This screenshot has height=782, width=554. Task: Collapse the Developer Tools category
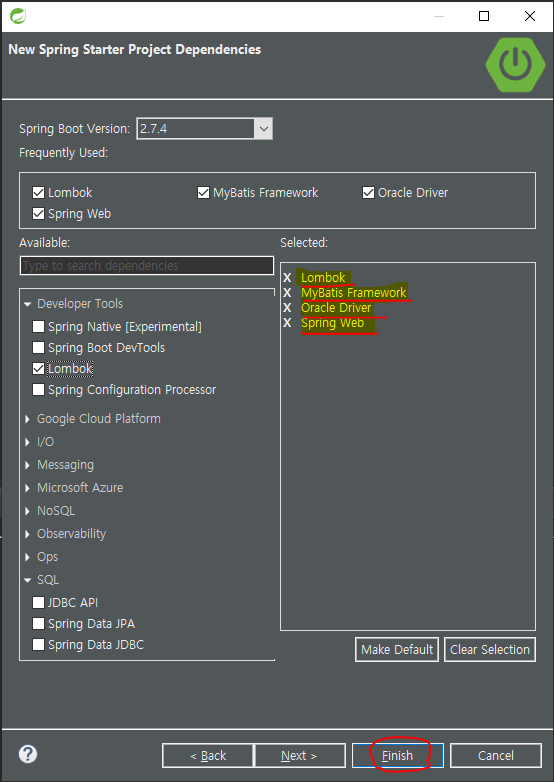tap(27, 304)
